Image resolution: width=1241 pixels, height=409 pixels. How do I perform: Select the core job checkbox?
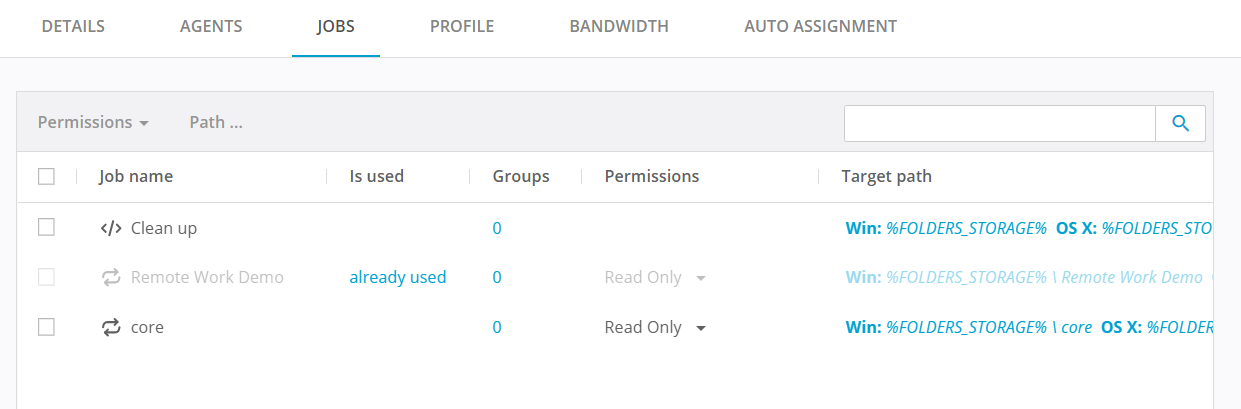tap(46, 326)
